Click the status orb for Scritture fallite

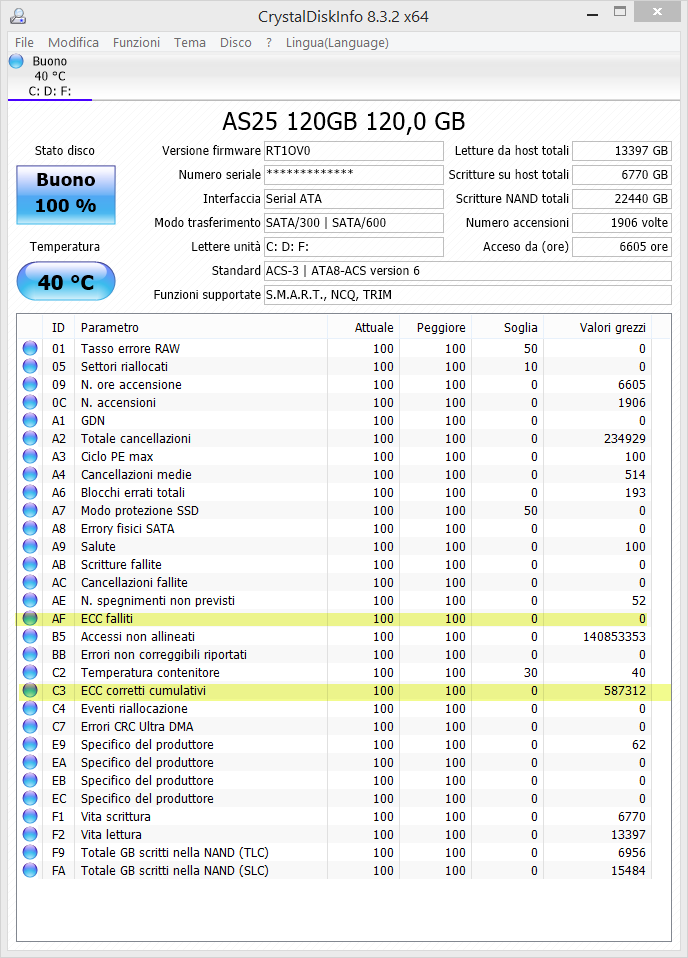(30, 565)
